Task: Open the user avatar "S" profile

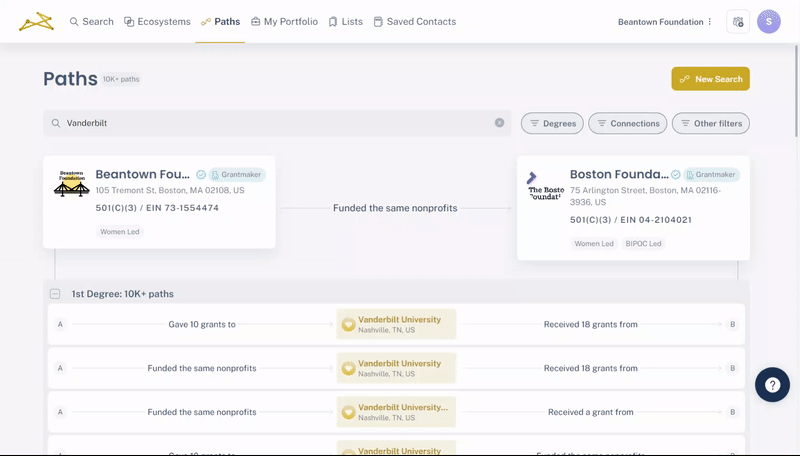Action: (x=768, y=21)
